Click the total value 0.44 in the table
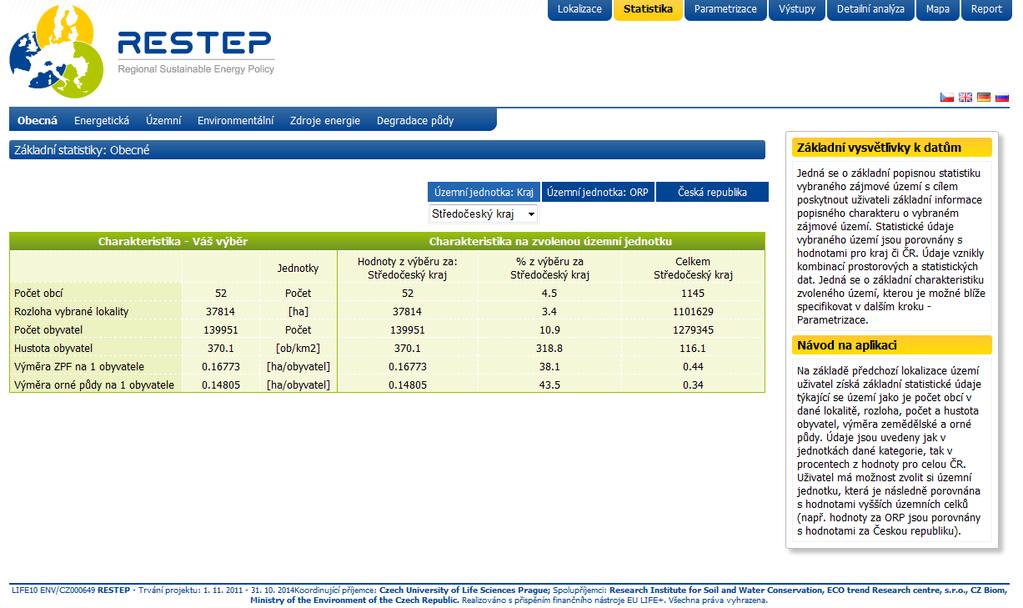Image resolution: width=1023 pixels, height=608 pixels. pyautogui.click(x=693, y=367)
